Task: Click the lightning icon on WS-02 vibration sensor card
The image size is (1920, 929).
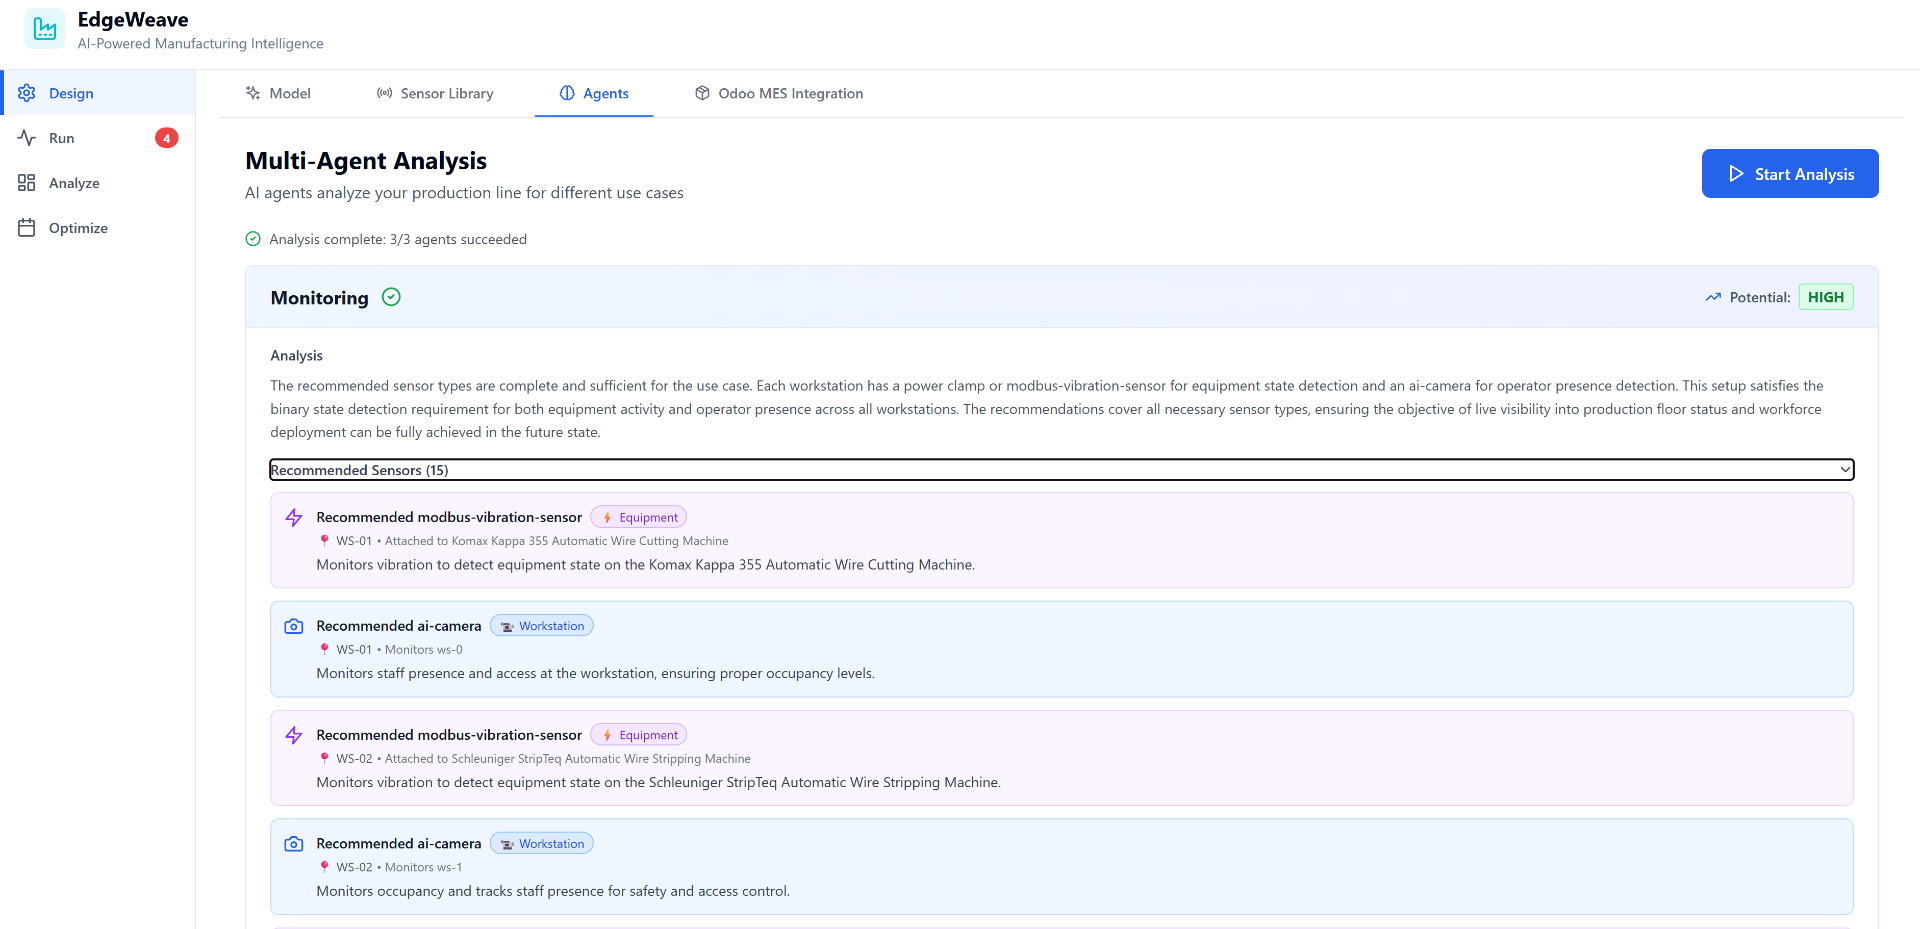Action: coord(294,735)
